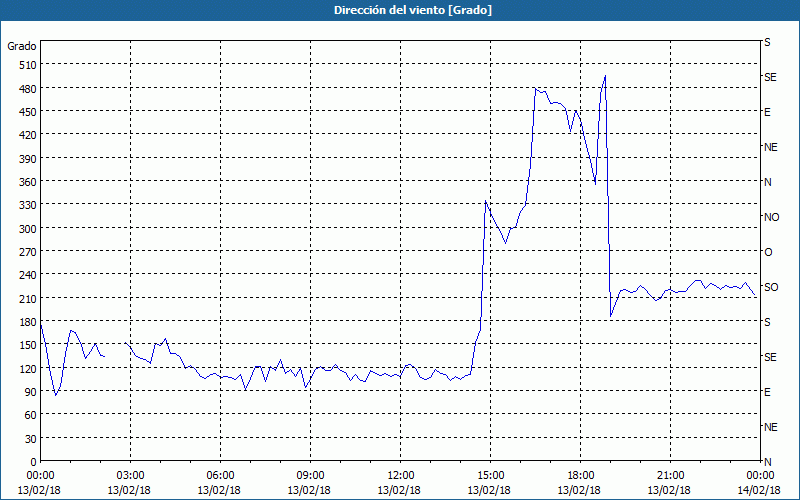Screen dimensions: 800x500
Task: Pick the 120 label on the left axis
Action: coord(28,368)
